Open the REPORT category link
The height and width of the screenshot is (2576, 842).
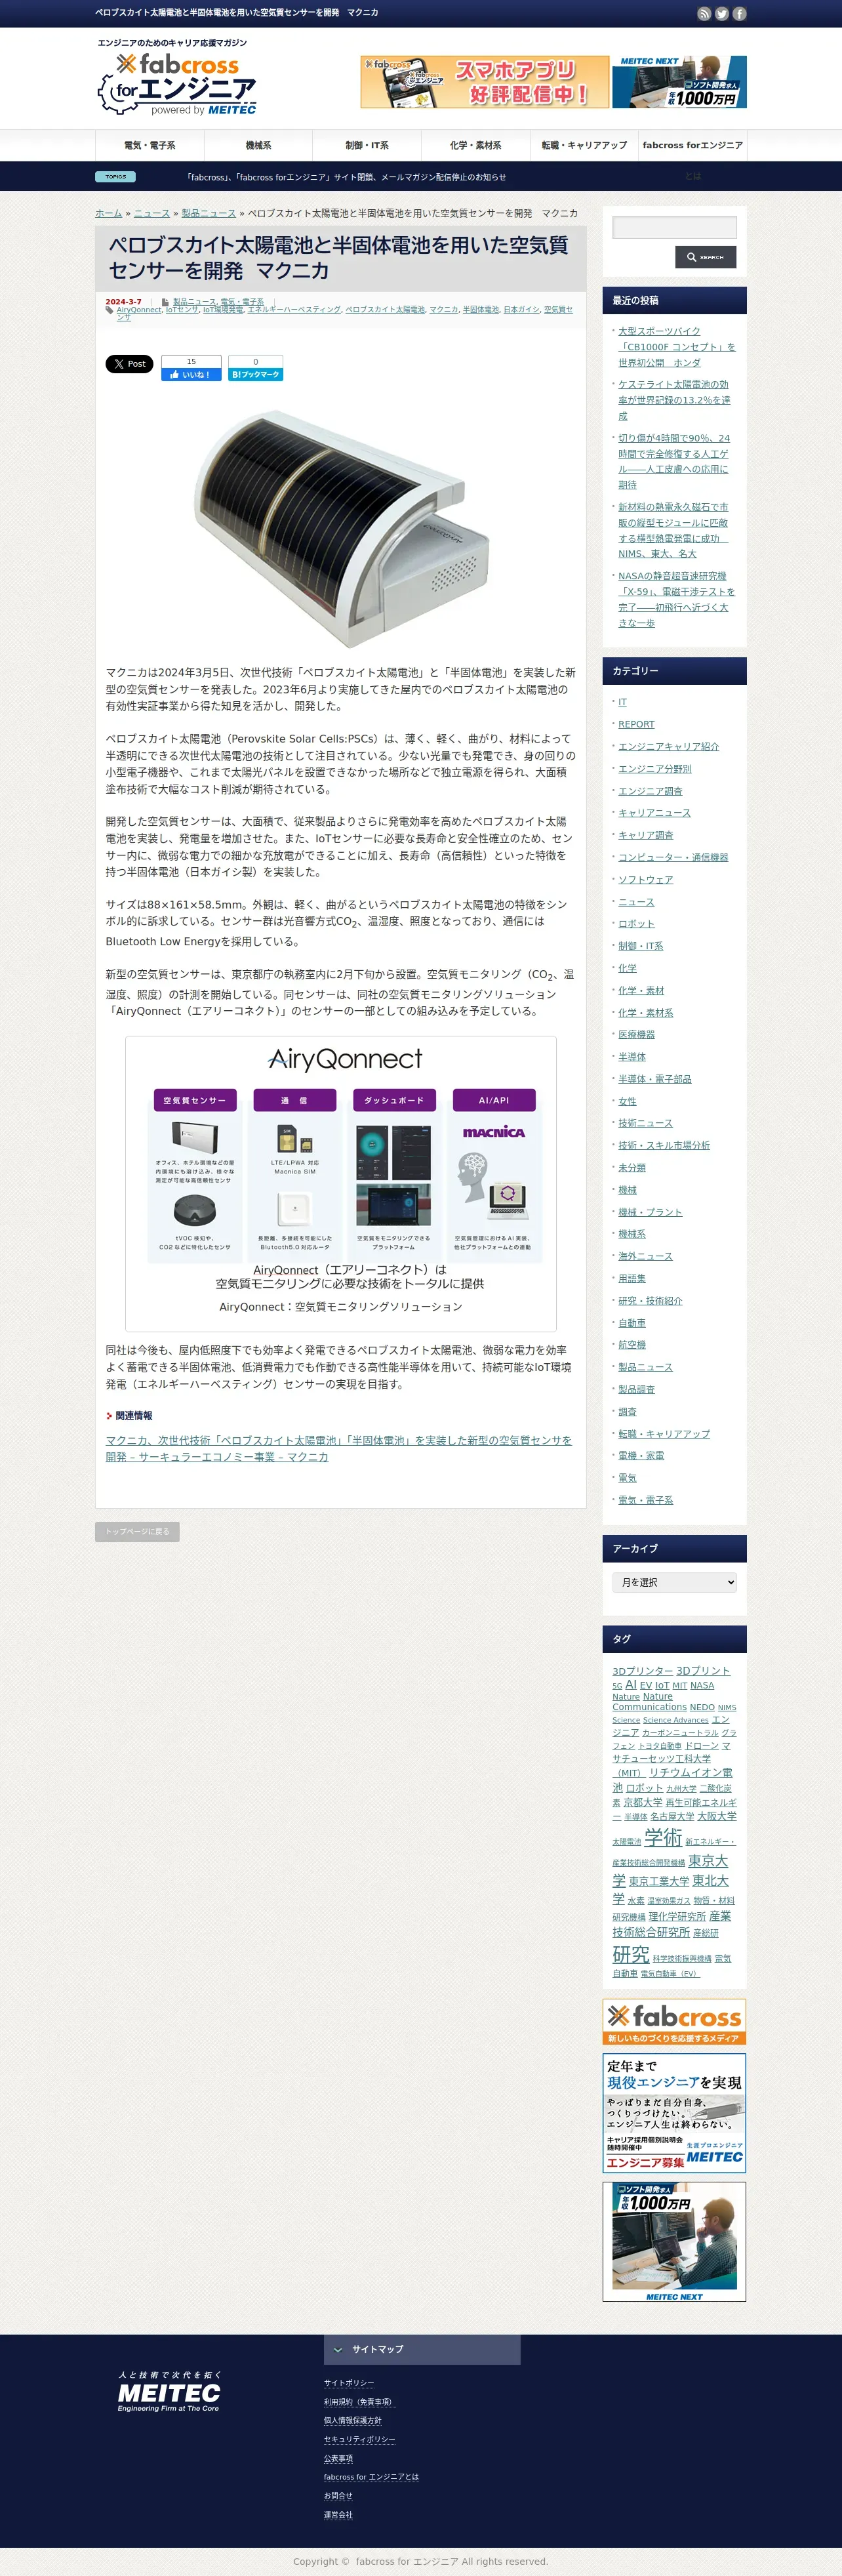pos(636,724)
